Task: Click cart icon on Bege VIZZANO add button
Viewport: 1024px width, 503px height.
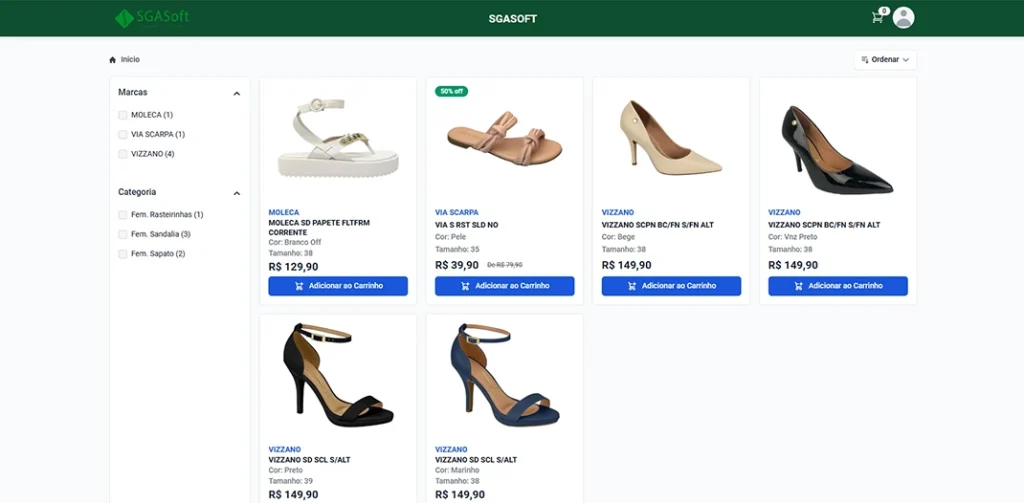Action: pos(632,286)
